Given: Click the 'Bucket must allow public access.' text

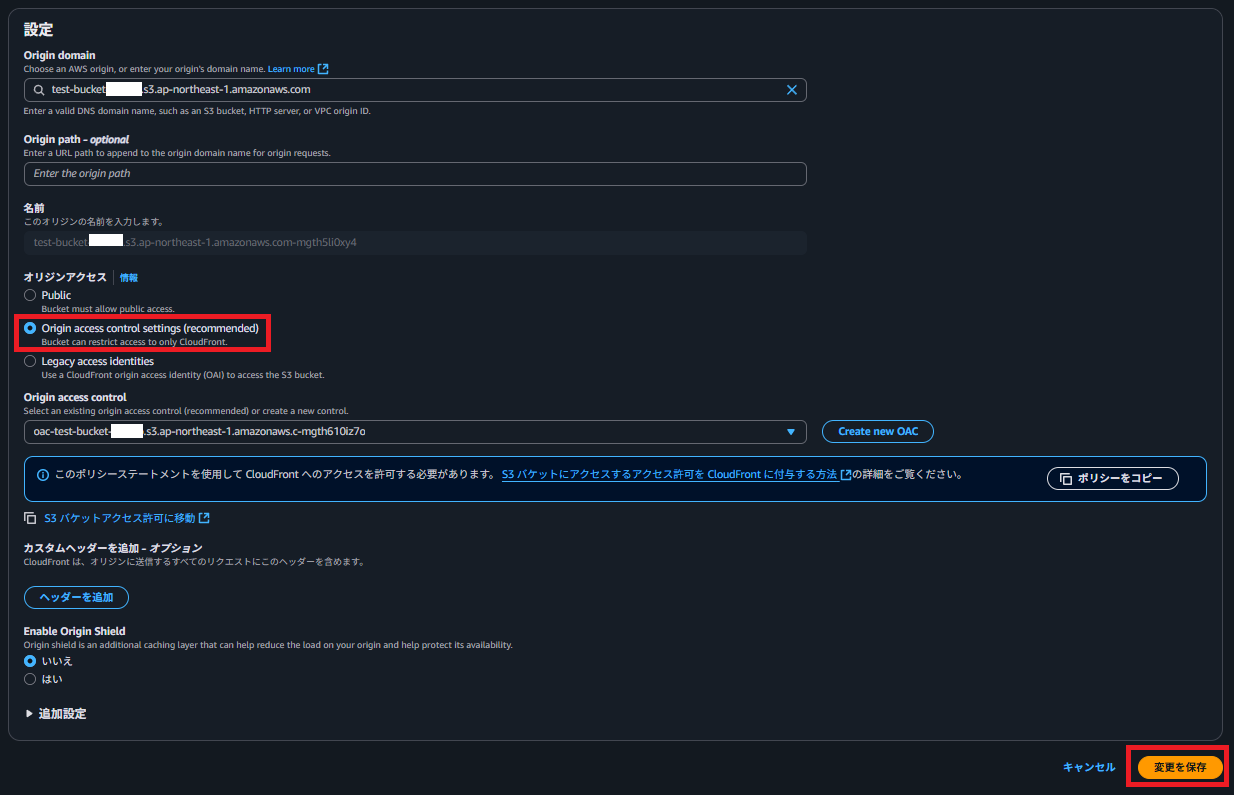Looking at the screenshot, I should (x=108, y=310).
